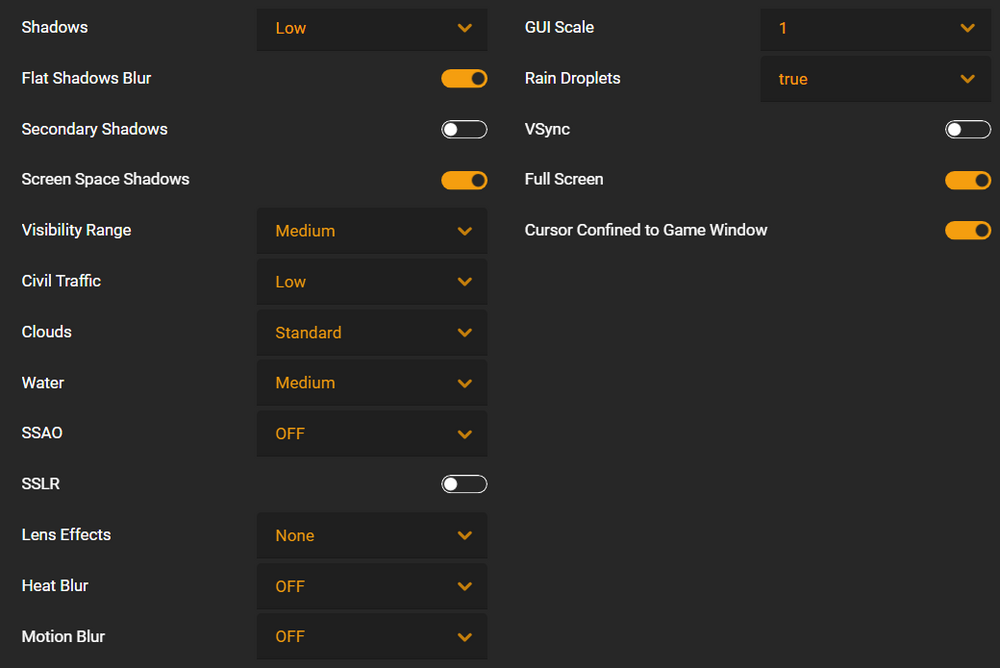Click the Motion Blur chevron arrow
Image resolution: width=1000 pixels, height=668 pixels.
point(465,637)
